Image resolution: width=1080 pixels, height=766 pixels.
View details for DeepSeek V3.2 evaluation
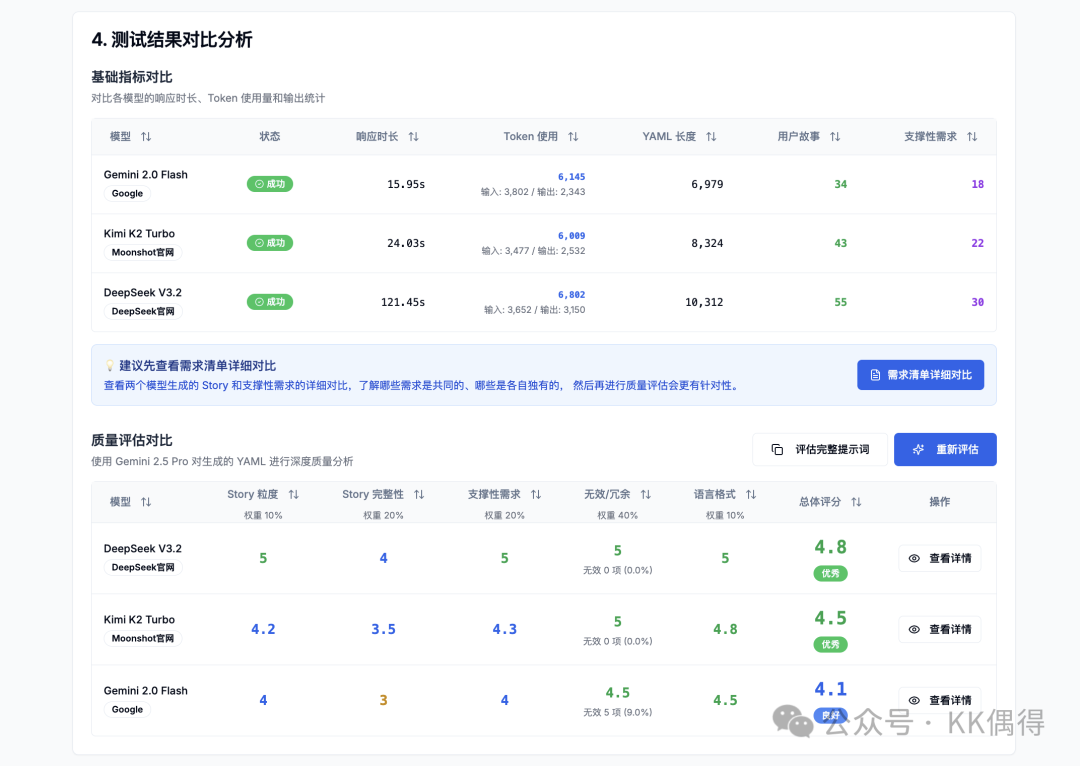pyautogui.click(x=939, y=559)
